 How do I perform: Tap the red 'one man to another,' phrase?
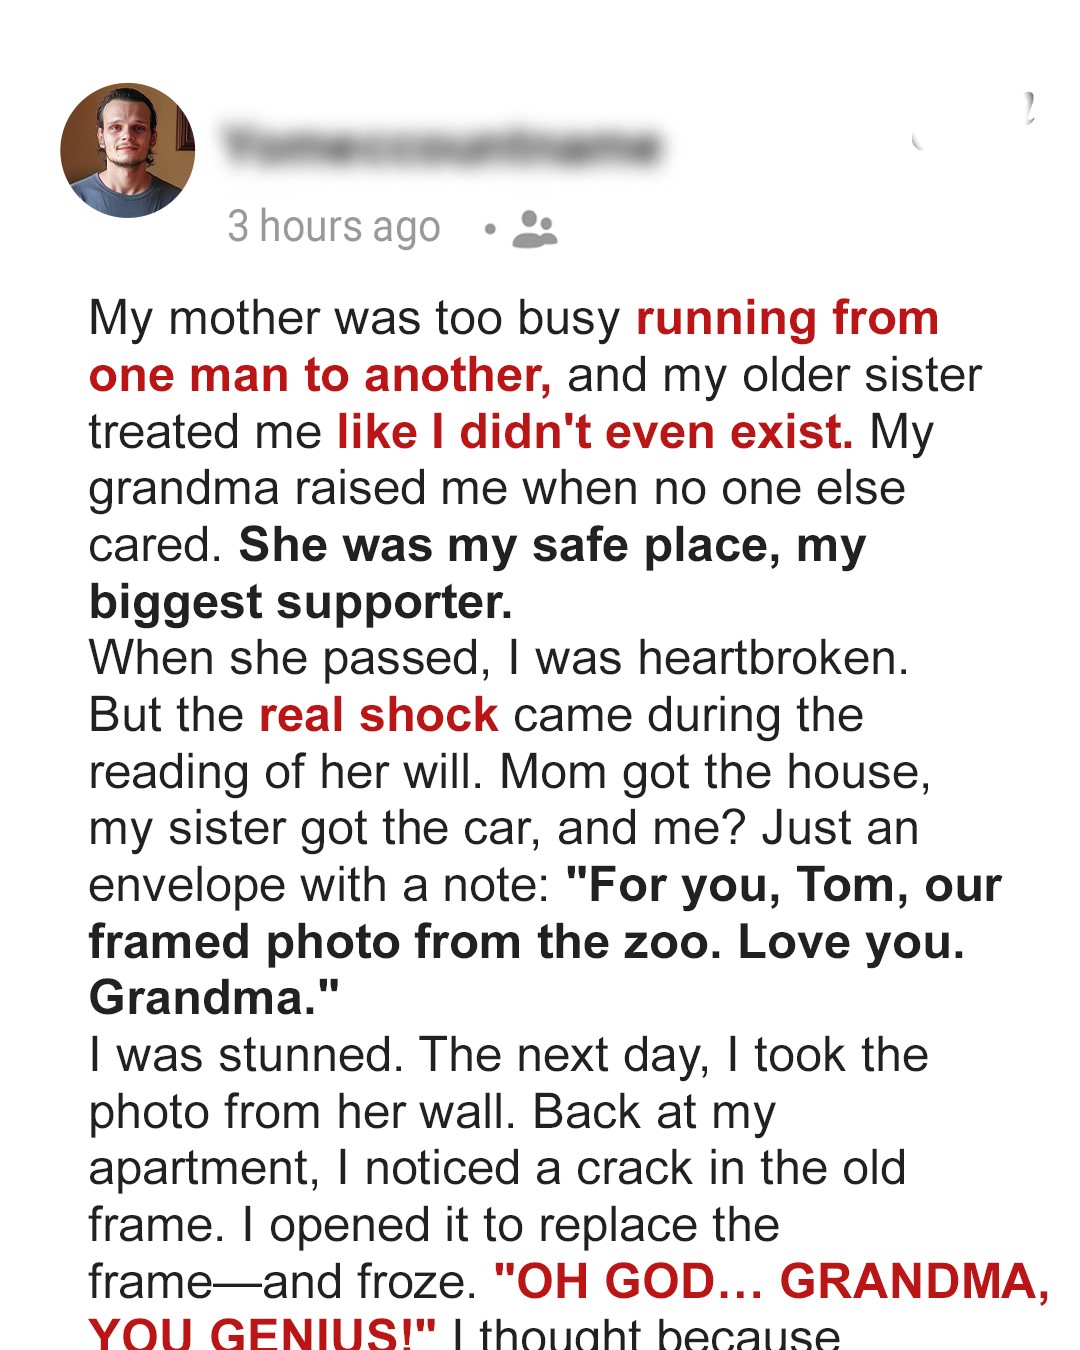pyautogui.click(x=320, y=376)
